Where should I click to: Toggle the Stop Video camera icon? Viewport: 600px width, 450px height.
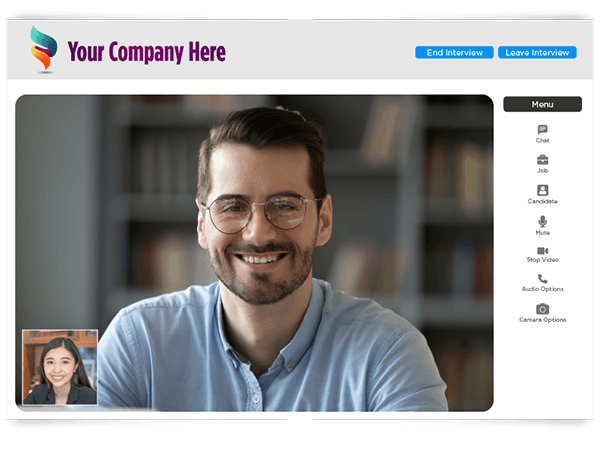[542, 251]
